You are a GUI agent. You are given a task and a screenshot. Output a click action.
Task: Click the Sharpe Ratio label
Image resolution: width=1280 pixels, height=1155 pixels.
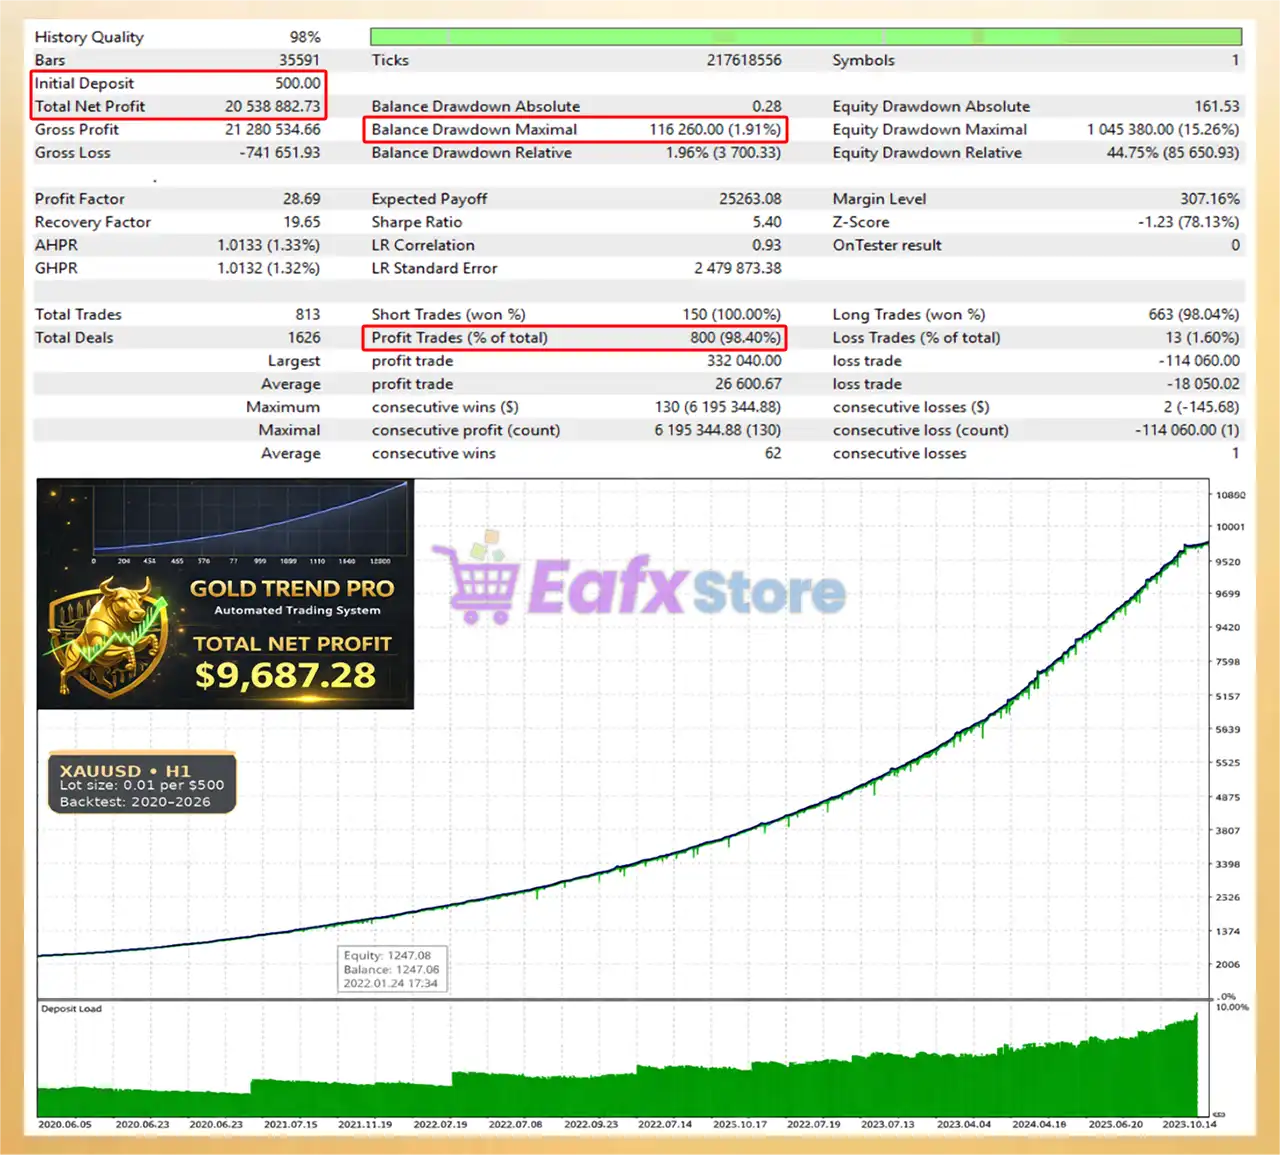tap(416, 222)
